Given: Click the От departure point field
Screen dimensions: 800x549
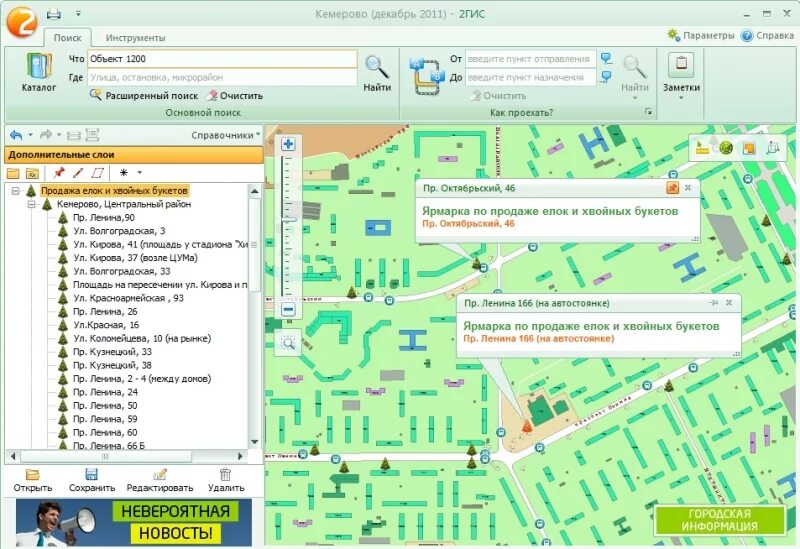Looking at the screenshot, I should click(531, 59).
